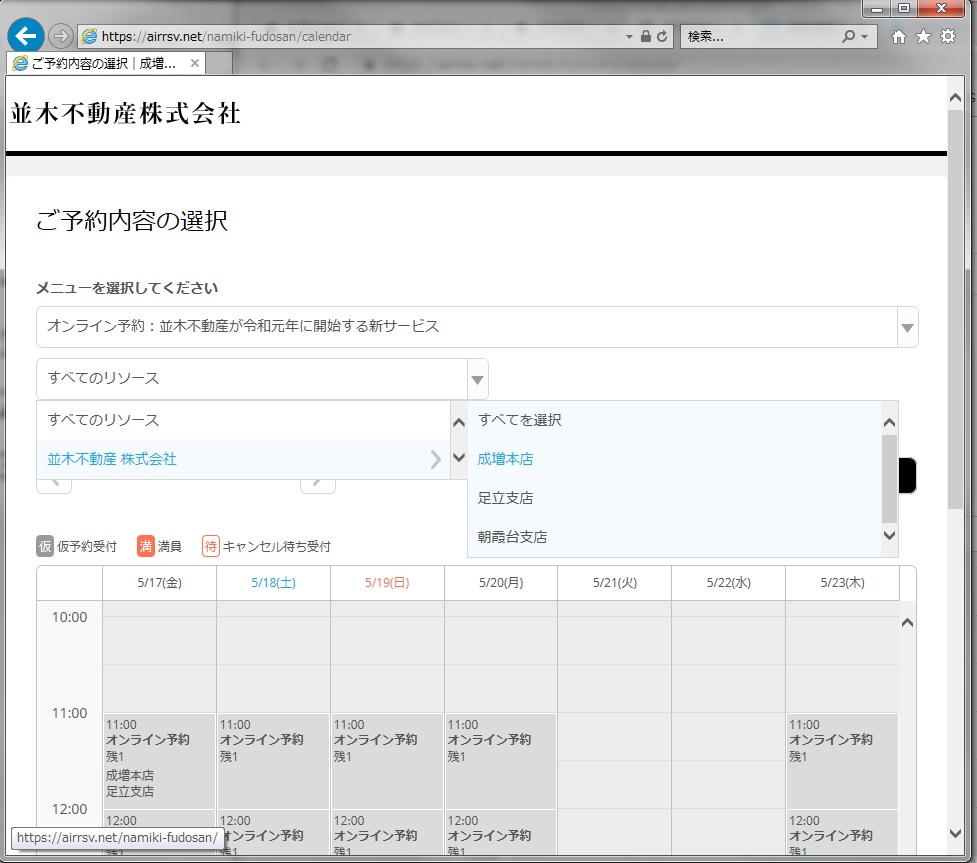Click the 待 cancellation-wait legend icon
Image resolution: width=977 pixels, height=863 pixels.
[211, 546]
